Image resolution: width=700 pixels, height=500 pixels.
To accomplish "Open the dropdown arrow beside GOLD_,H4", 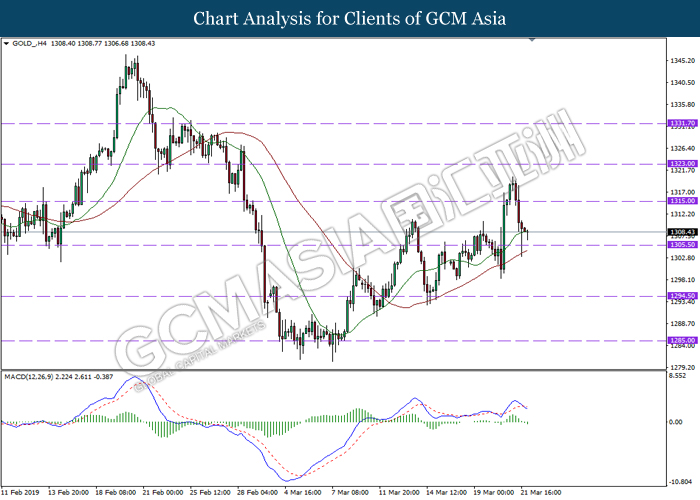I will click(6, 44).
